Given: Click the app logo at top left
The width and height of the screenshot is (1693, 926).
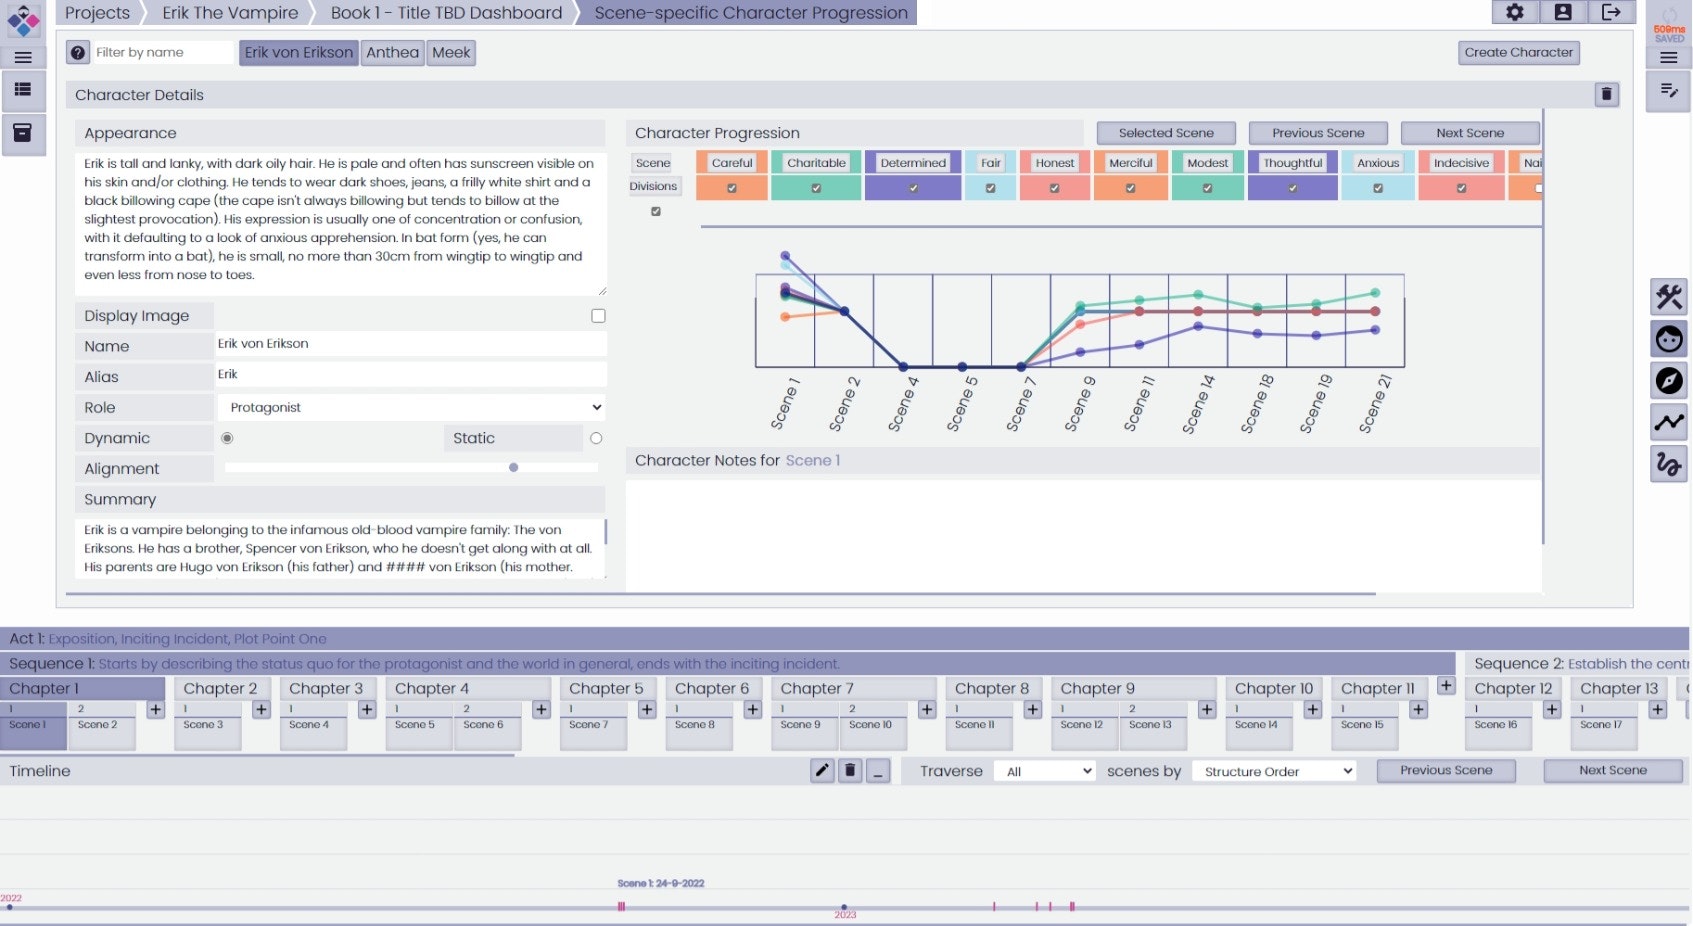Looking at the screenshot, I should pos(23,19).
